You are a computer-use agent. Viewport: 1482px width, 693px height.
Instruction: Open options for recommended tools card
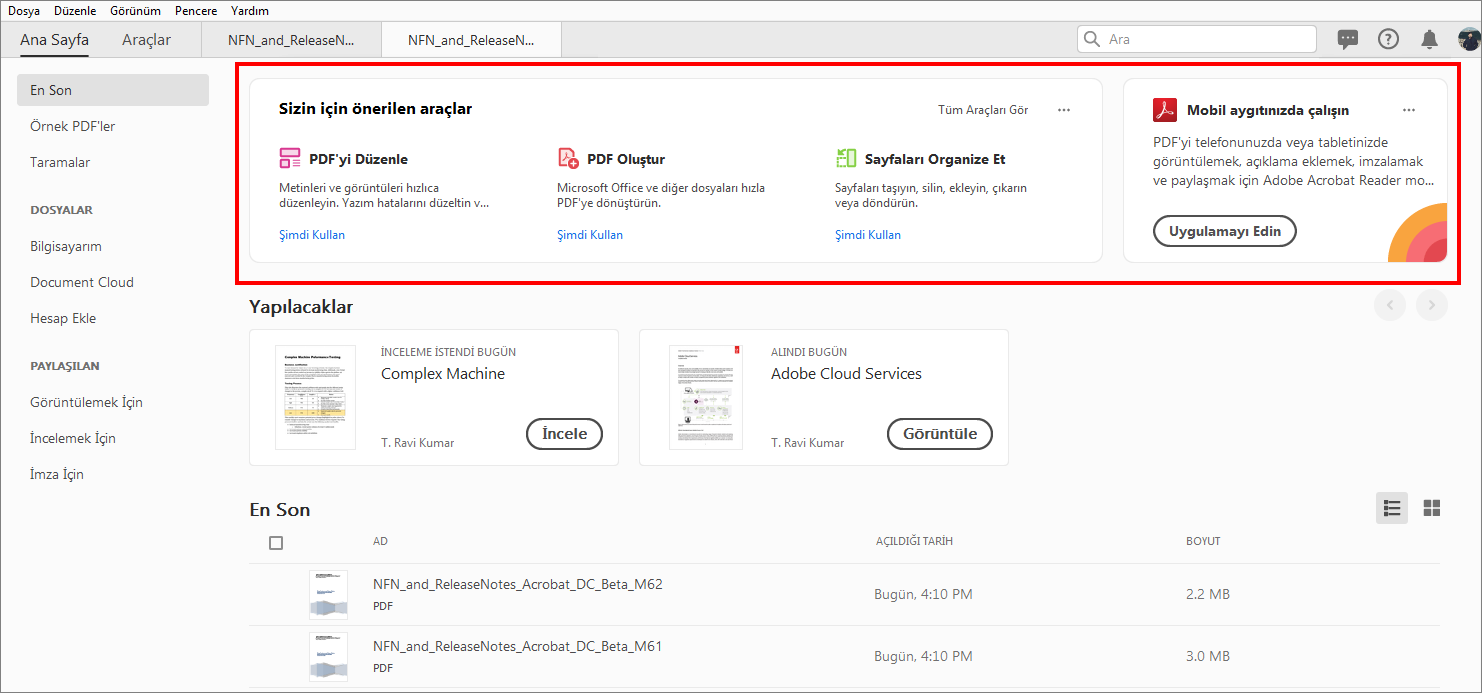click(x=1064, y=110)
